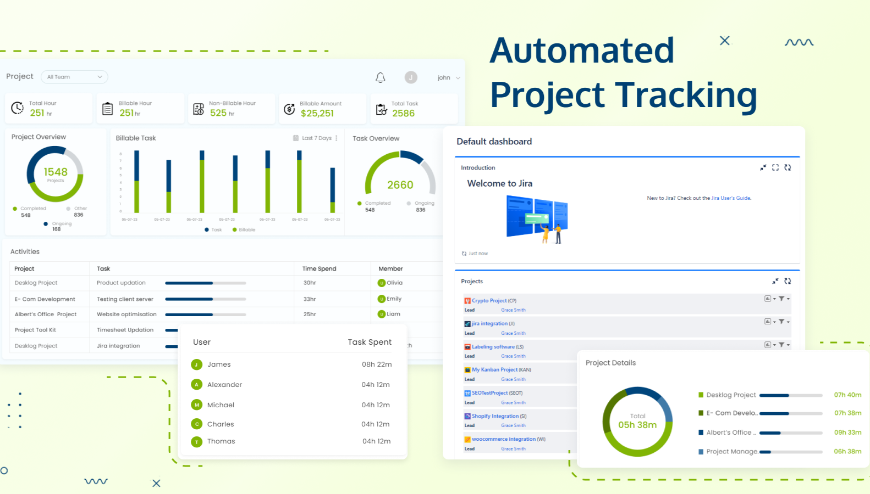This screenshot has width=870, height=494.
Task: Click Grace Smith lead under Crypto Project
Action: pos(513,310)
